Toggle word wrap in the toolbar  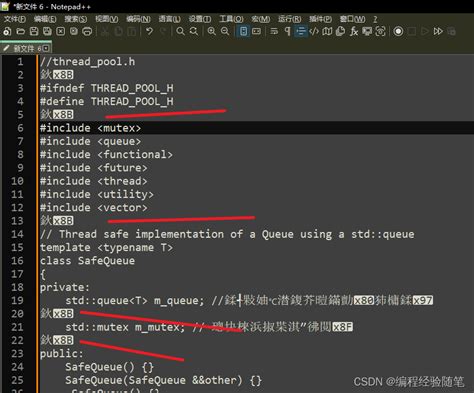click(x=274, y=31)
